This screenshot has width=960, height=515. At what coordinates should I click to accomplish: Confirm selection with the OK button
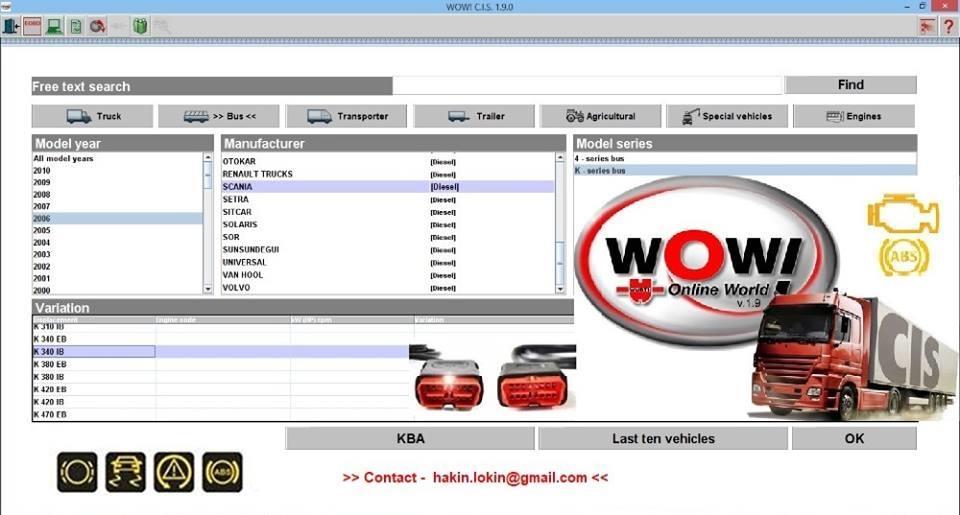[854, 438]
